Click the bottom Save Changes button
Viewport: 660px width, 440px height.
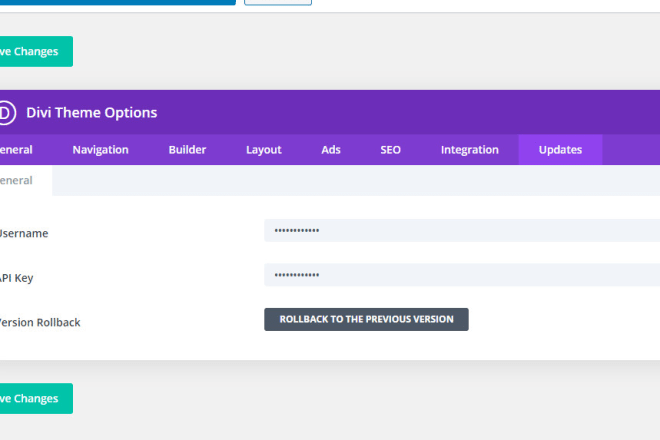tap(36, 398)
